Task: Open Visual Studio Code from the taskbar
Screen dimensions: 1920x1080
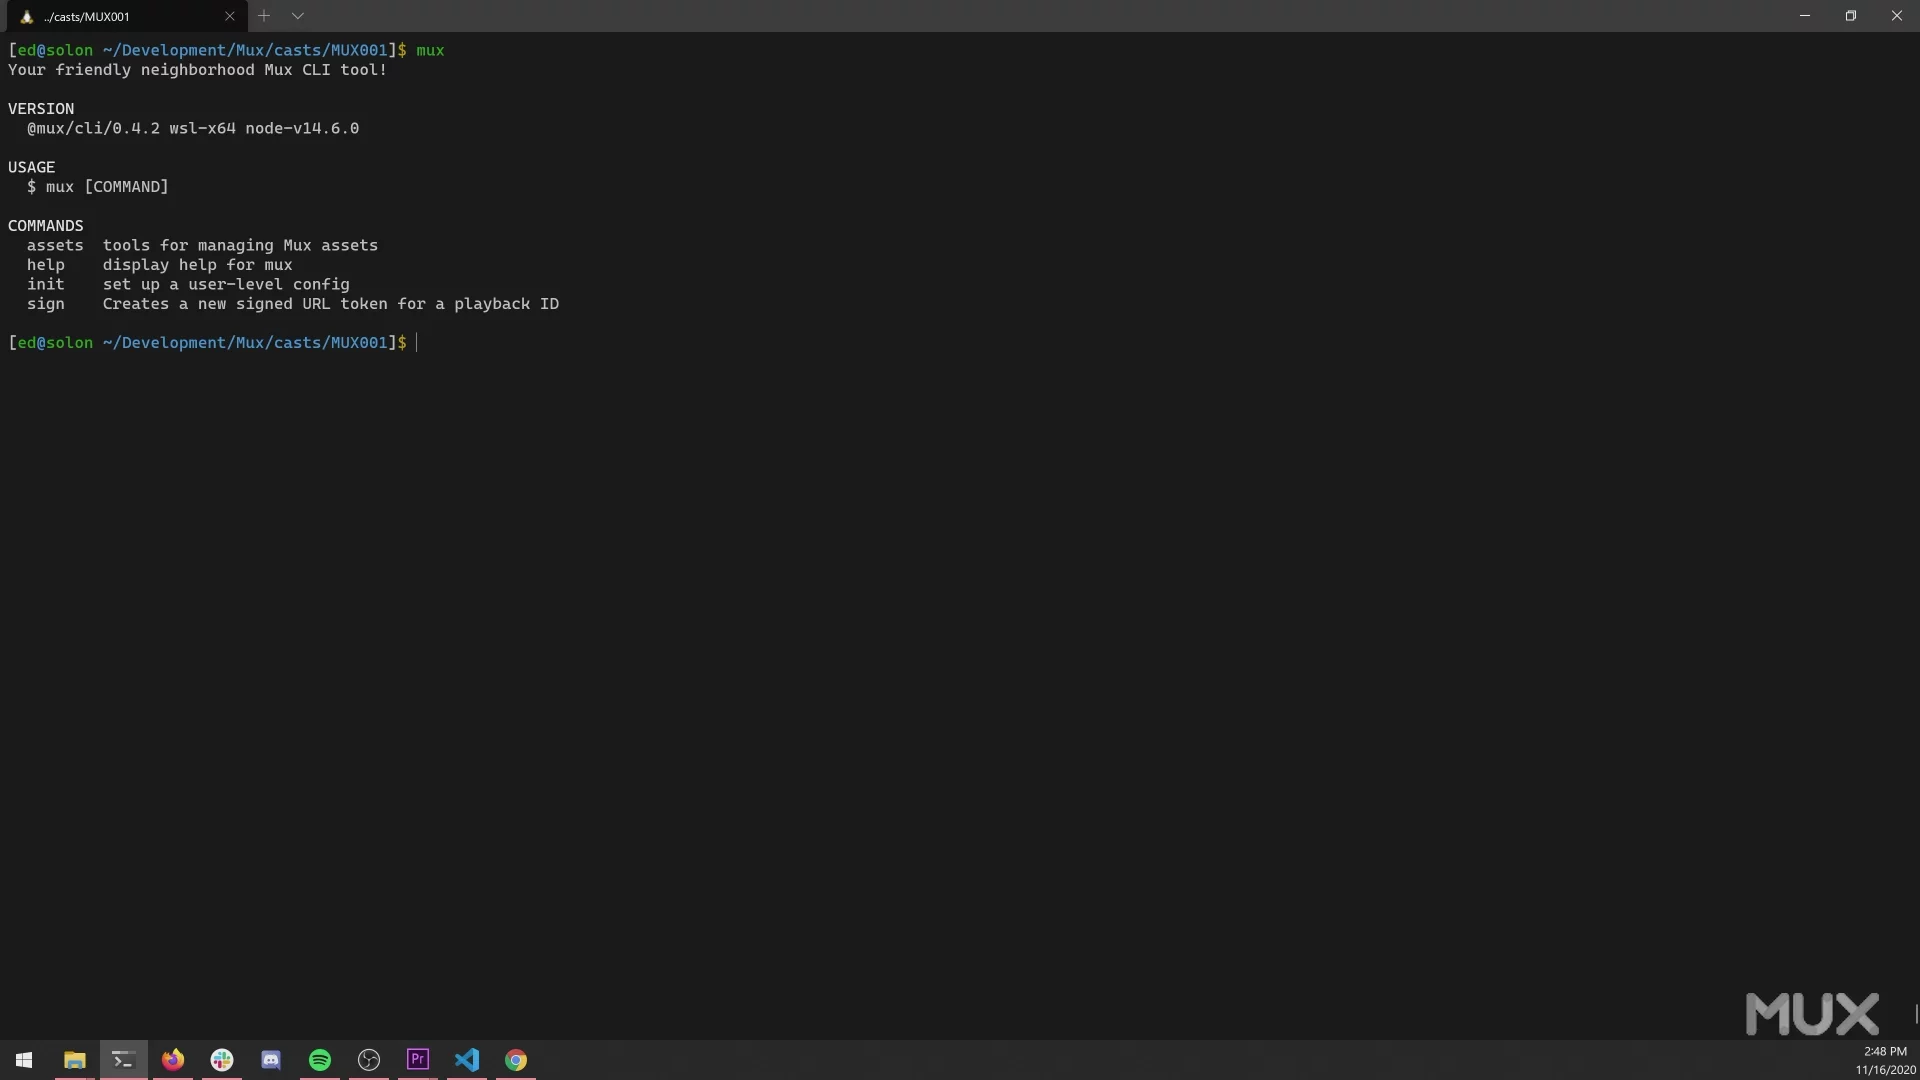Action: [x=467, y=1060]
